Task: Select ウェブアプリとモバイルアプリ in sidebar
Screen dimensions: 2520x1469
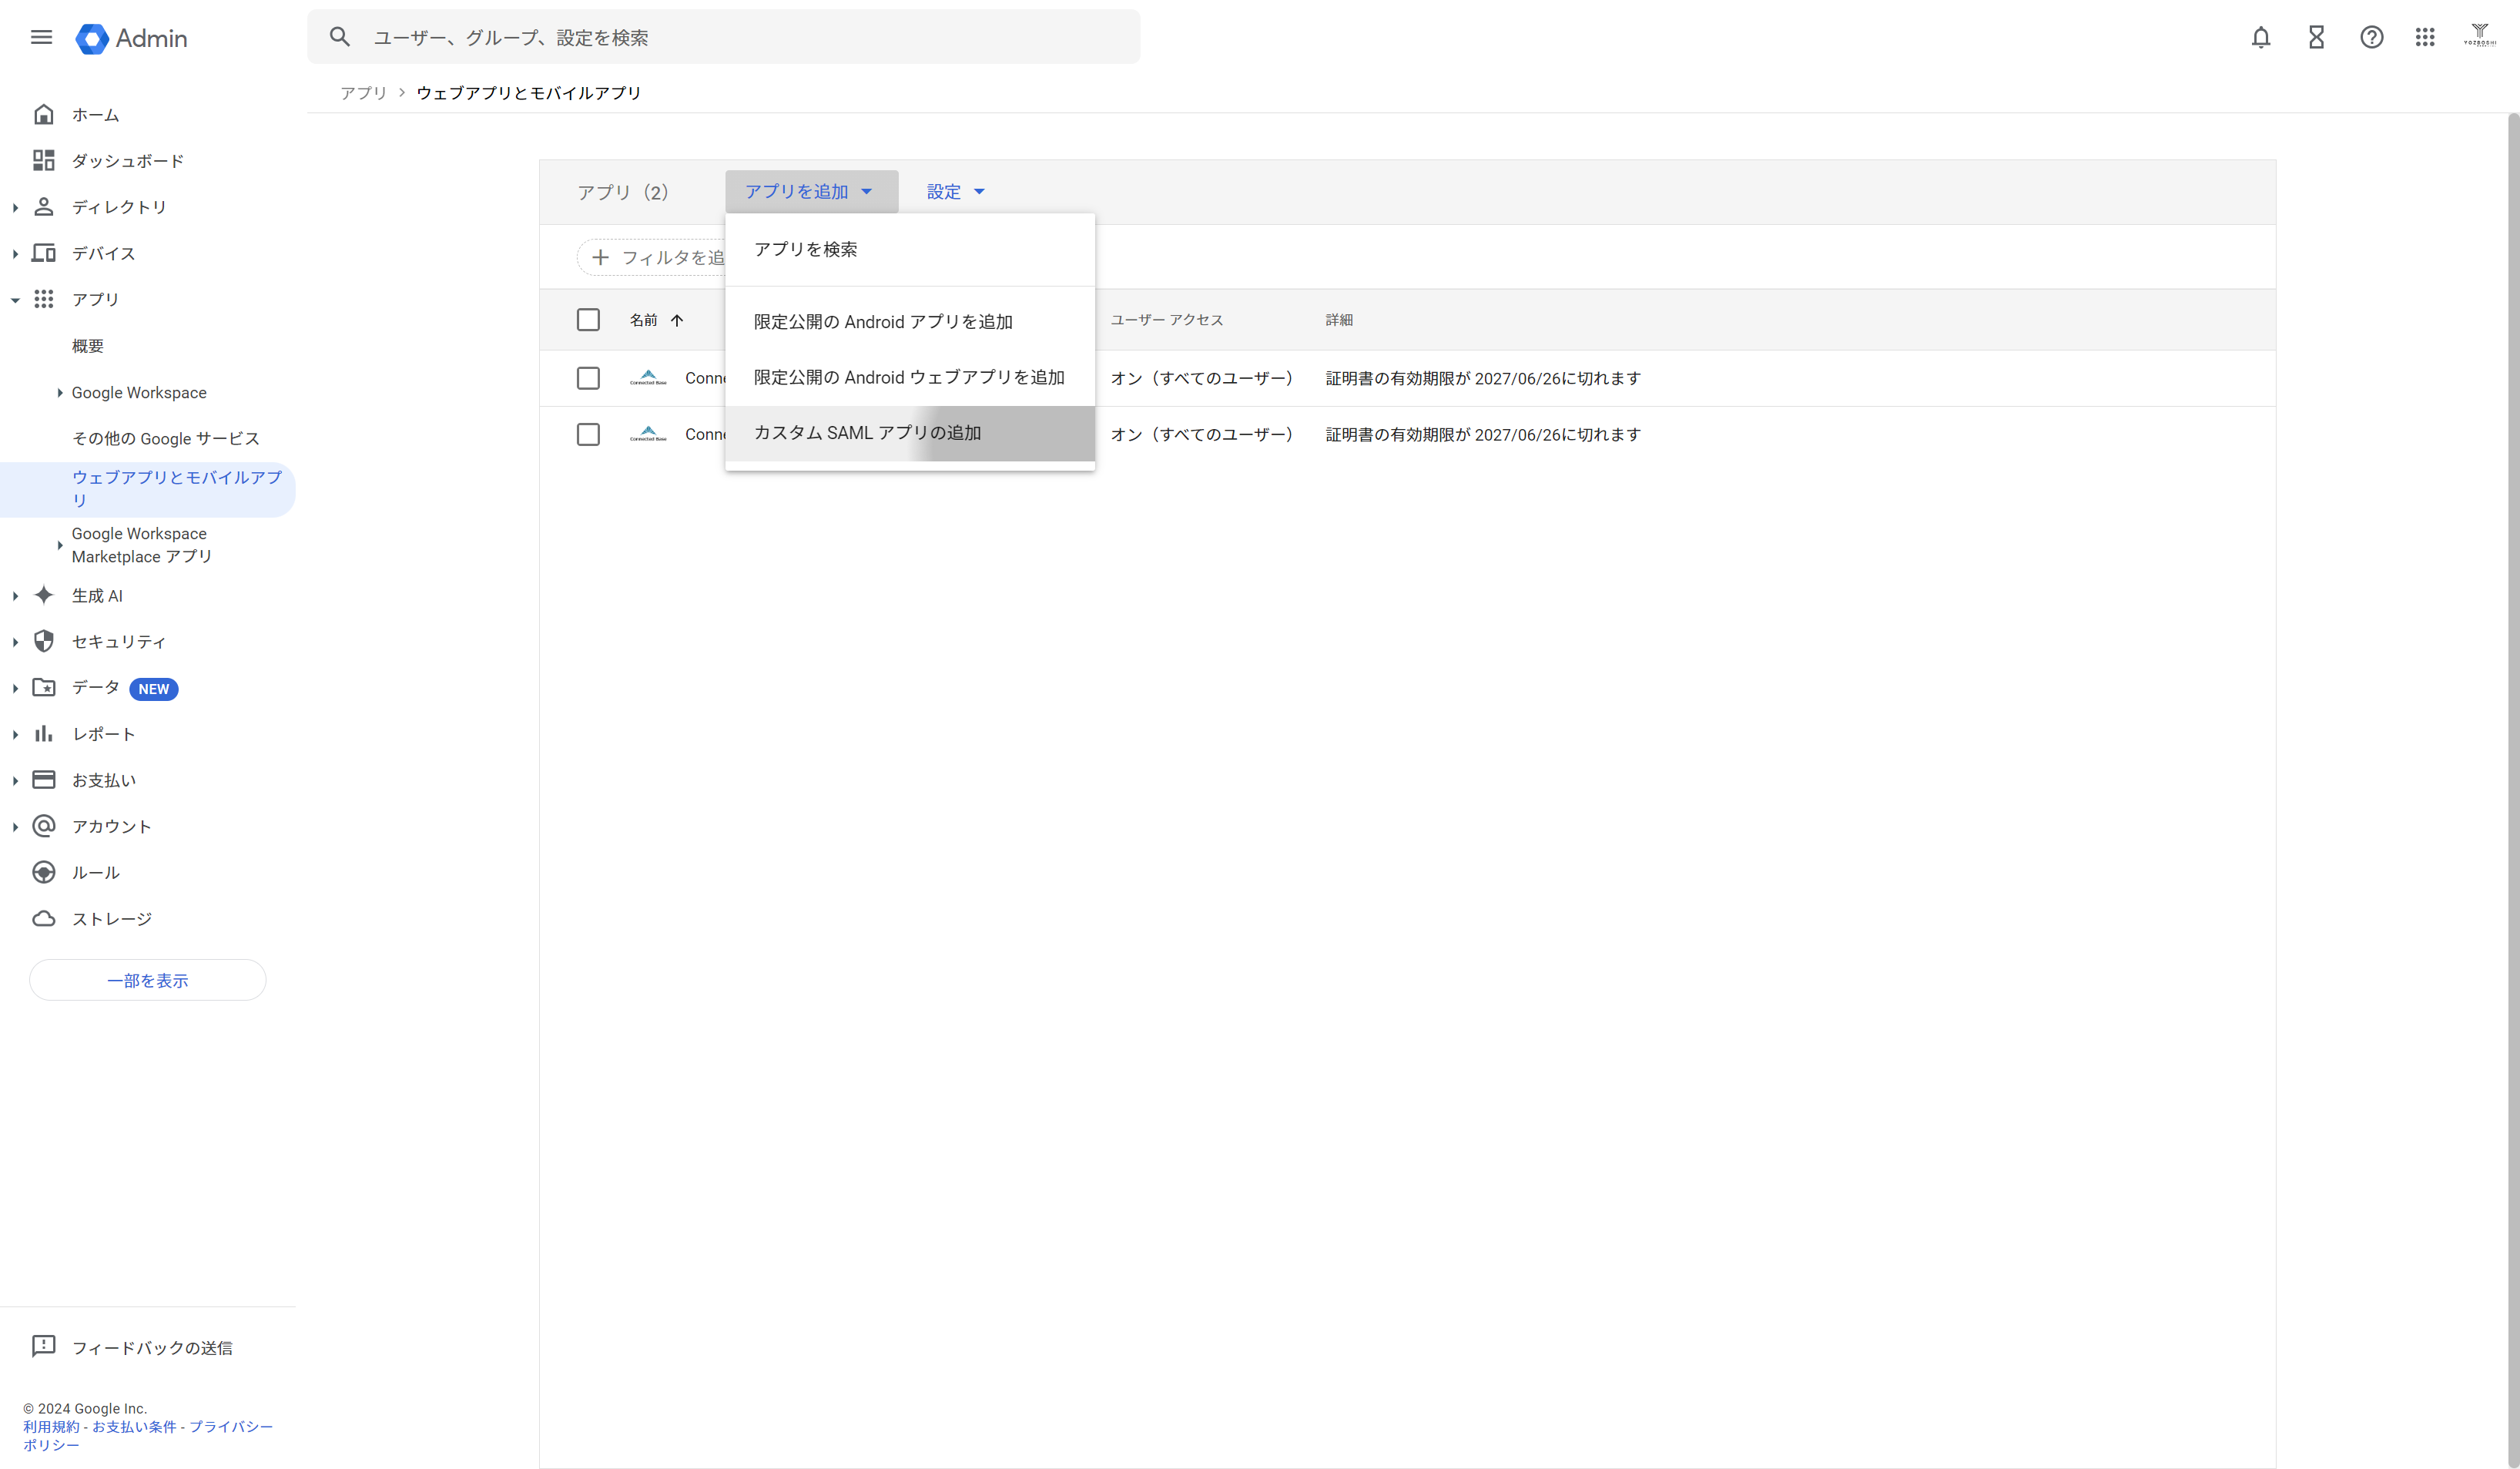Action: coord(148,489)
